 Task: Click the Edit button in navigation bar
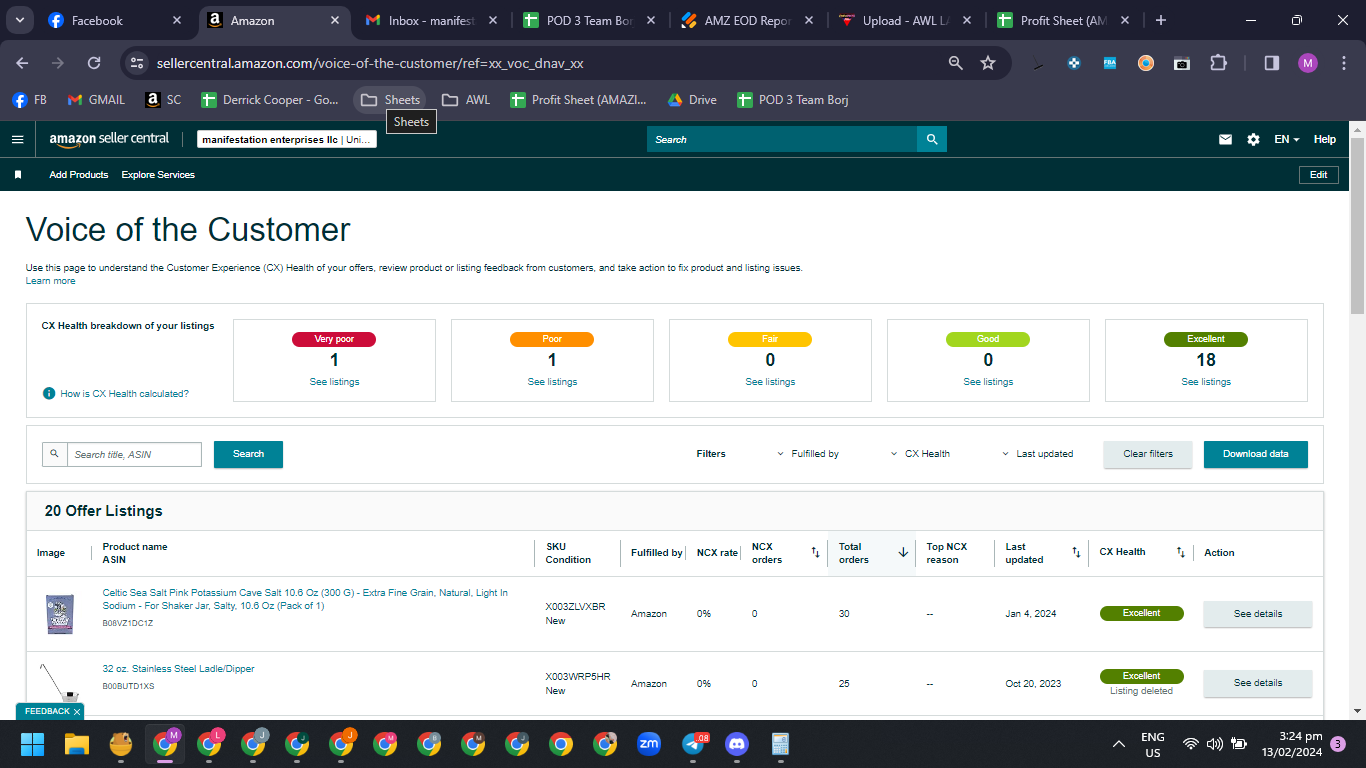pos(1319,175)
